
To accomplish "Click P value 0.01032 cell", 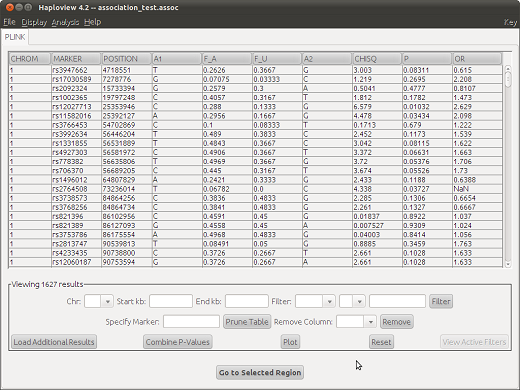I will click(x=427, y=107).
